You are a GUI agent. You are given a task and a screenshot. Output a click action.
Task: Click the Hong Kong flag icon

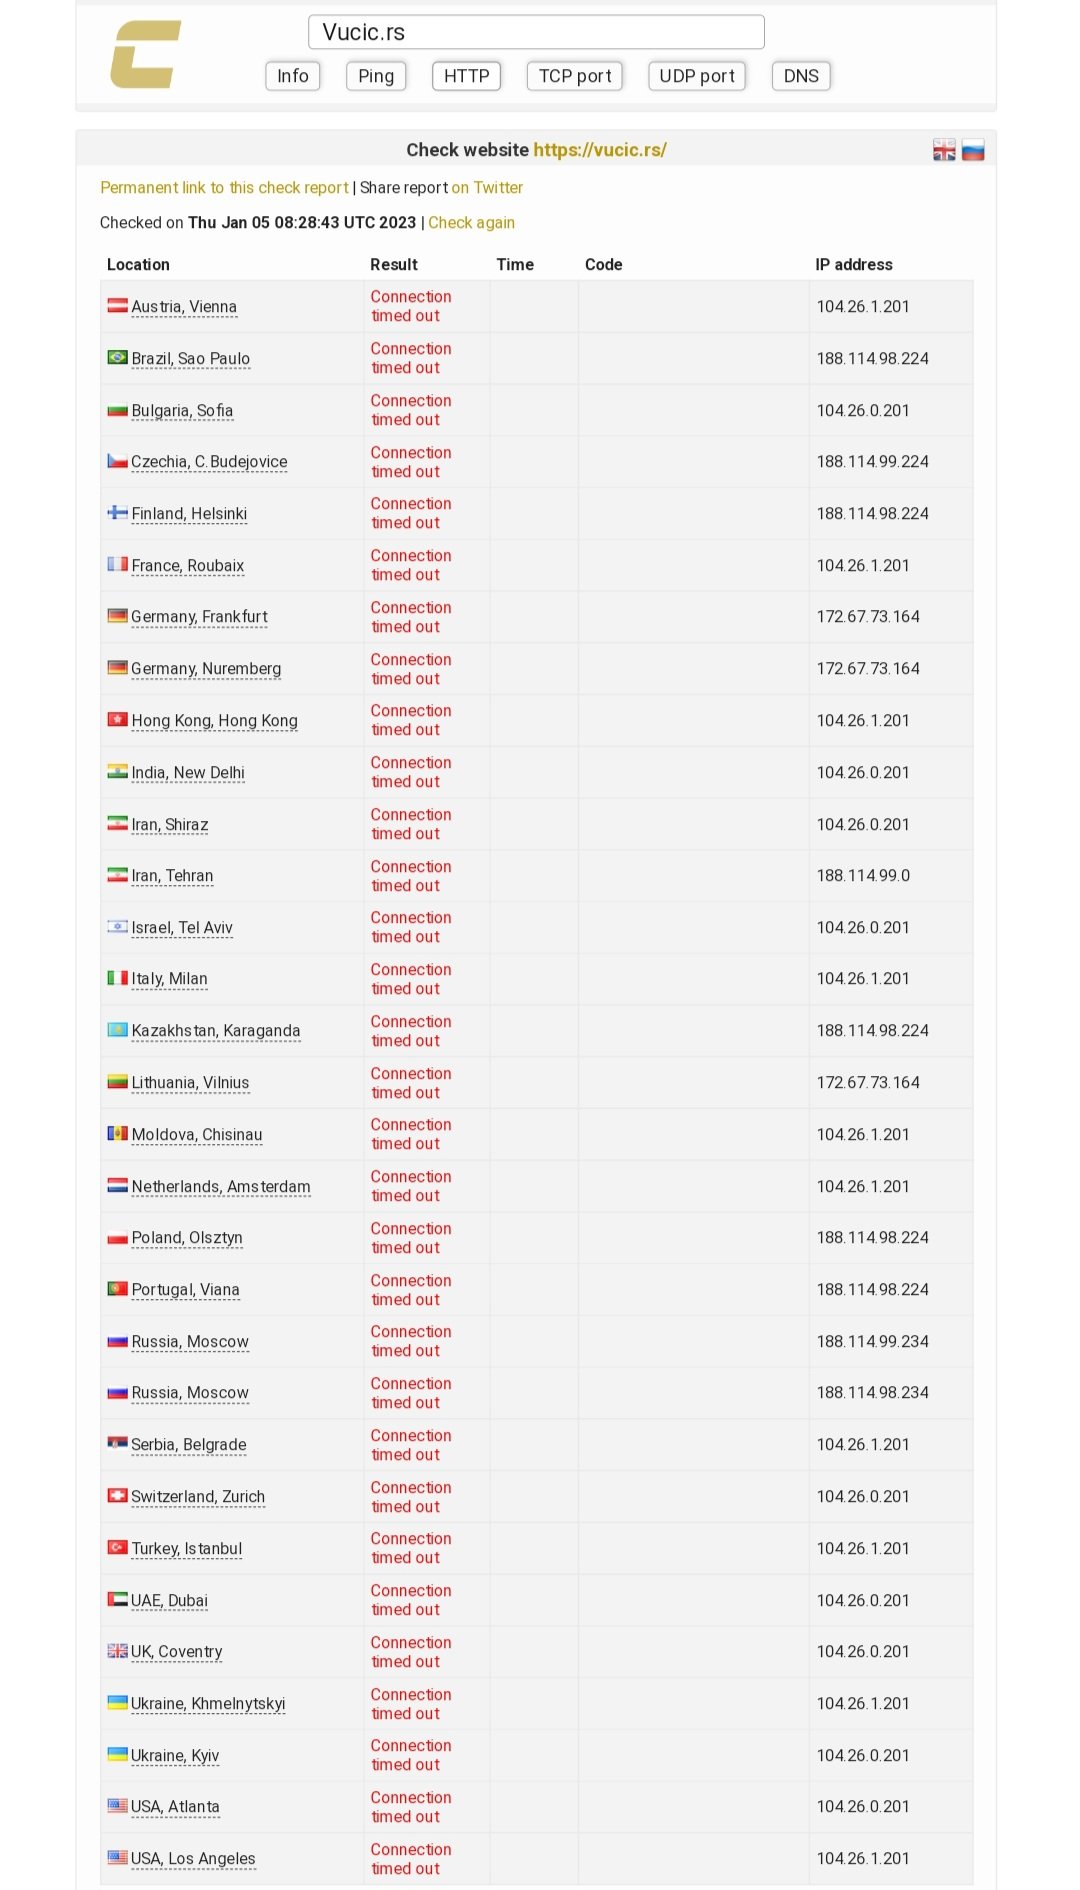118,719
